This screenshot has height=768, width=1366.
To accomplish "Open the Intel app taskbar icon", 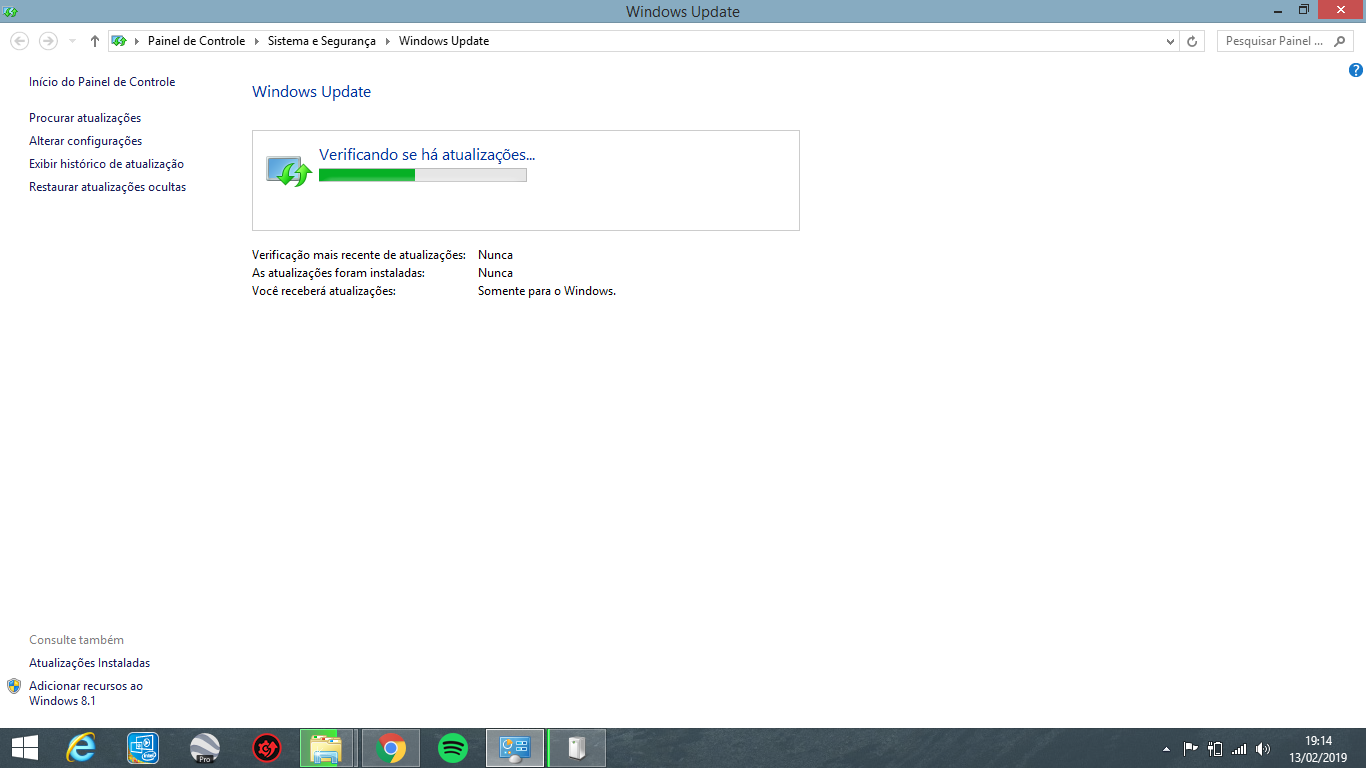I will [143, 748].
